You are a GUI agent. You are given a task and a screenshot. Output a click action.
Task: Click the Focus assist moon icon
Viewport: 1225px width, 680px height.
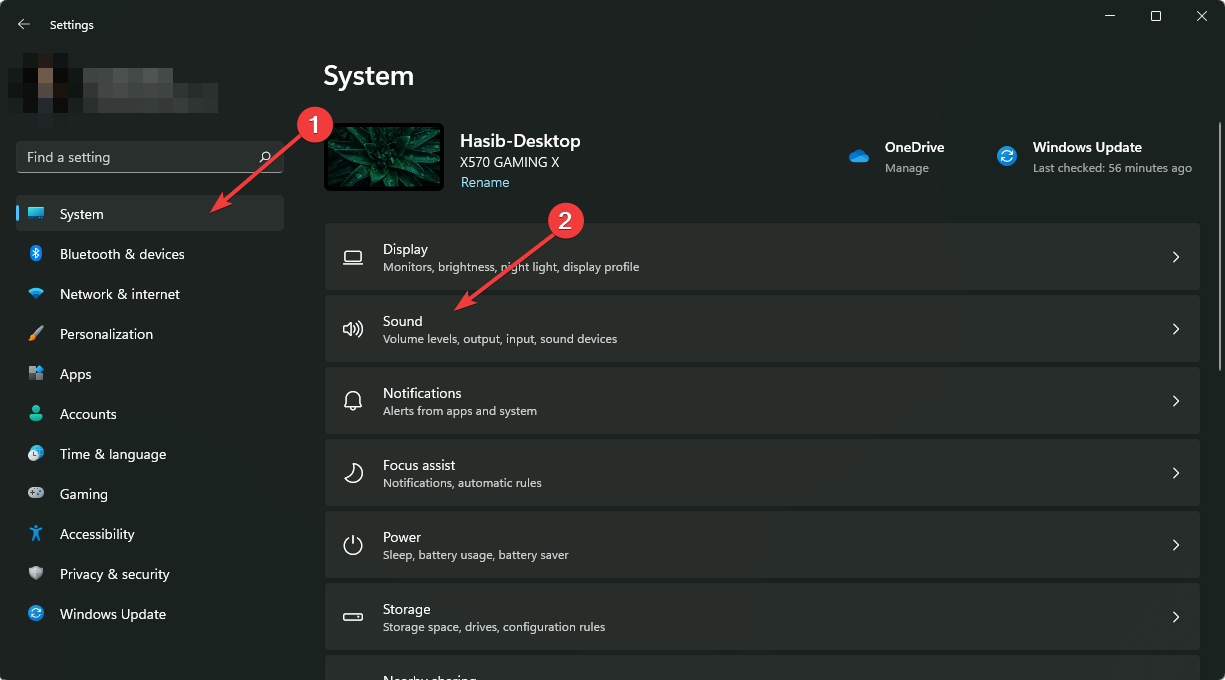353,473
